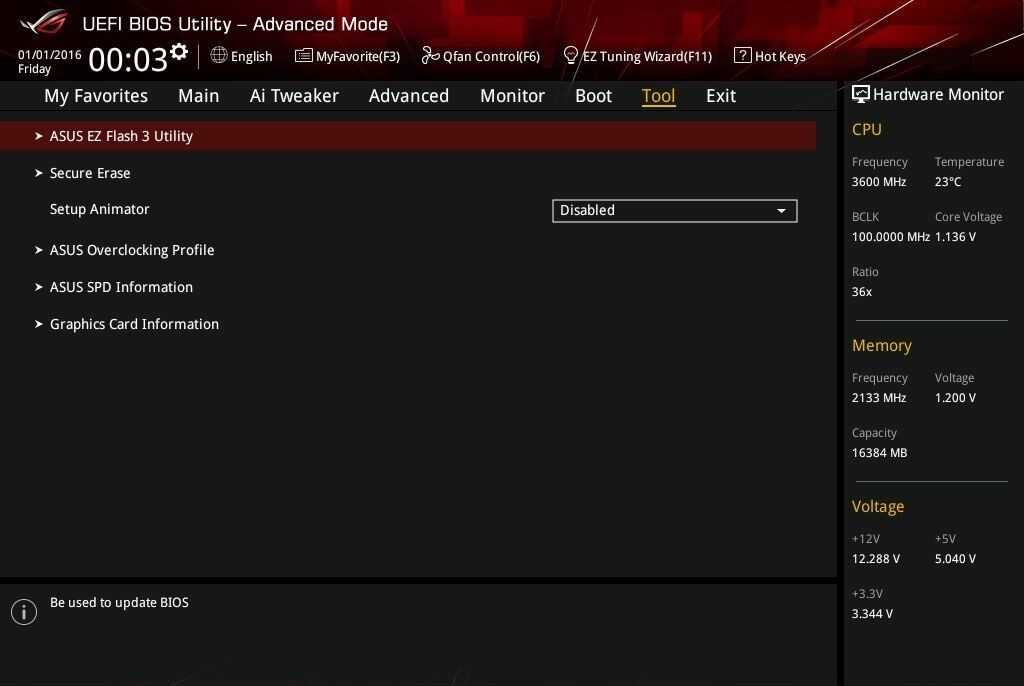Screen dimensions: 1024x686
Task: Switch to the Ai Tweaker tab
Action: click(x=294, y=96)
